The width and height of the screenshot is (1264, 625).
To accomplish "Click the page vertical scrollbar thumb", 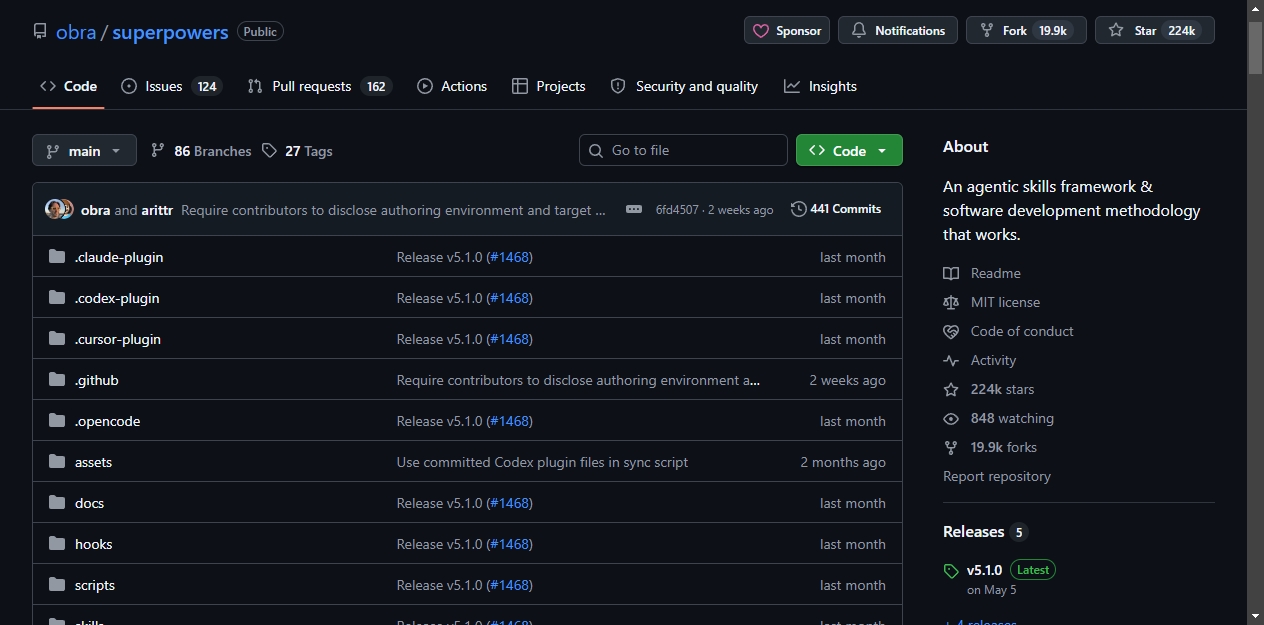I will (x=1255, y=47).
